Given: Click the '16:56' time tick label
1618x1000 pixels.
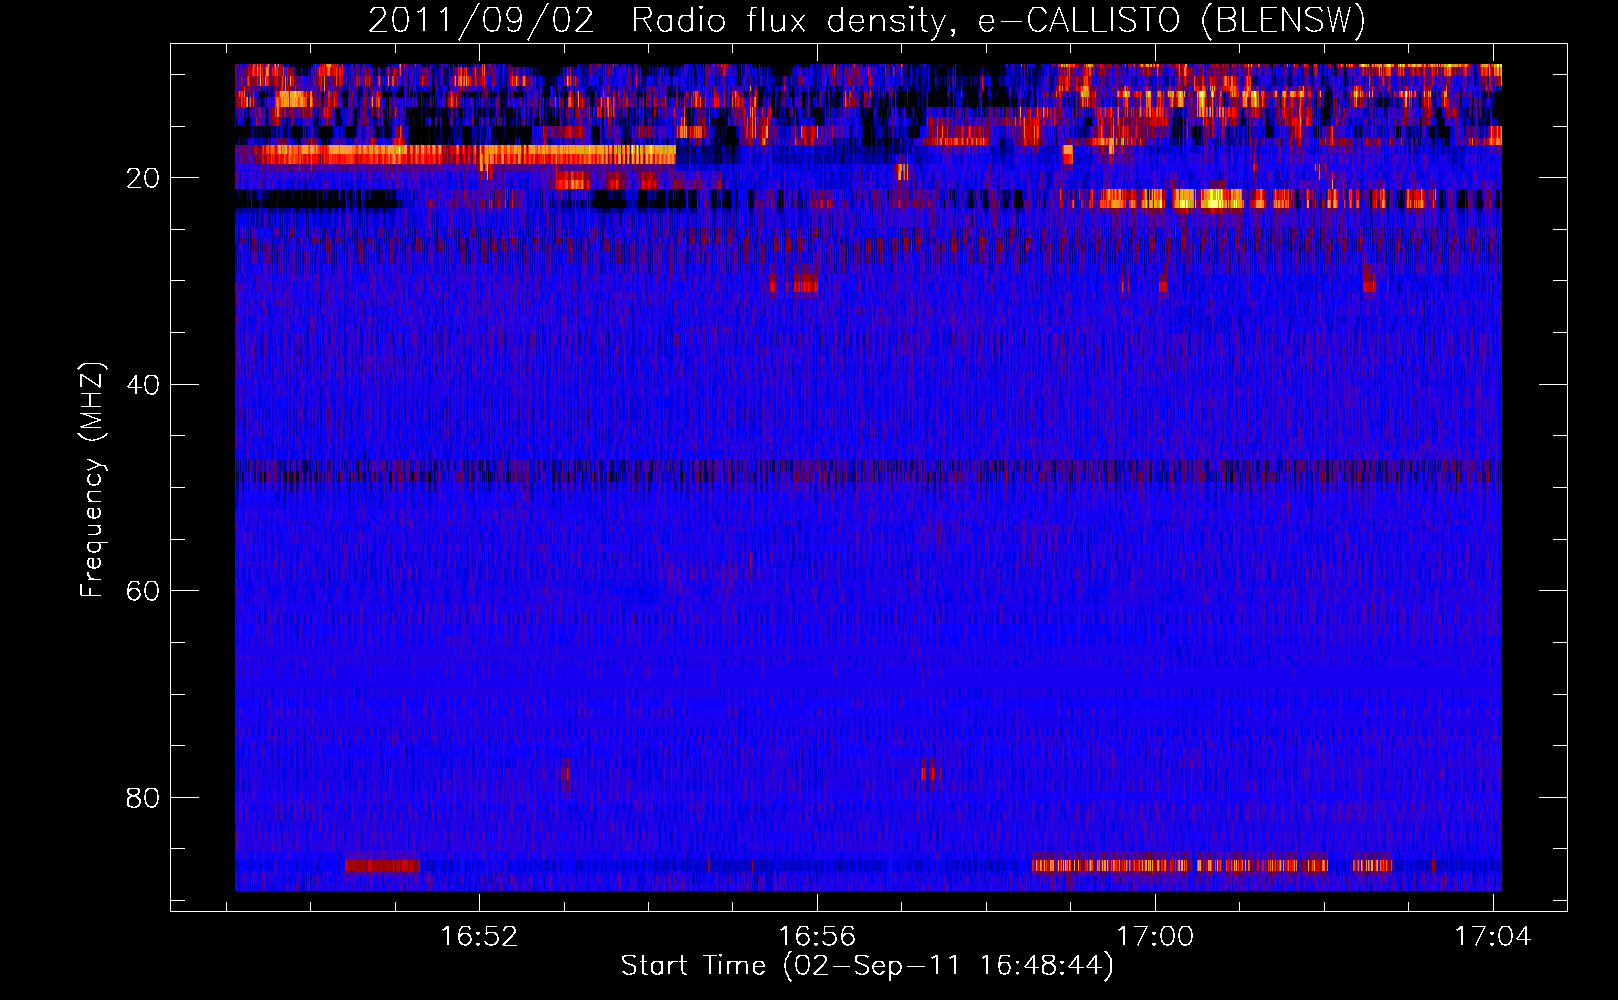Looking at the screenshot, I should [817, 937].
